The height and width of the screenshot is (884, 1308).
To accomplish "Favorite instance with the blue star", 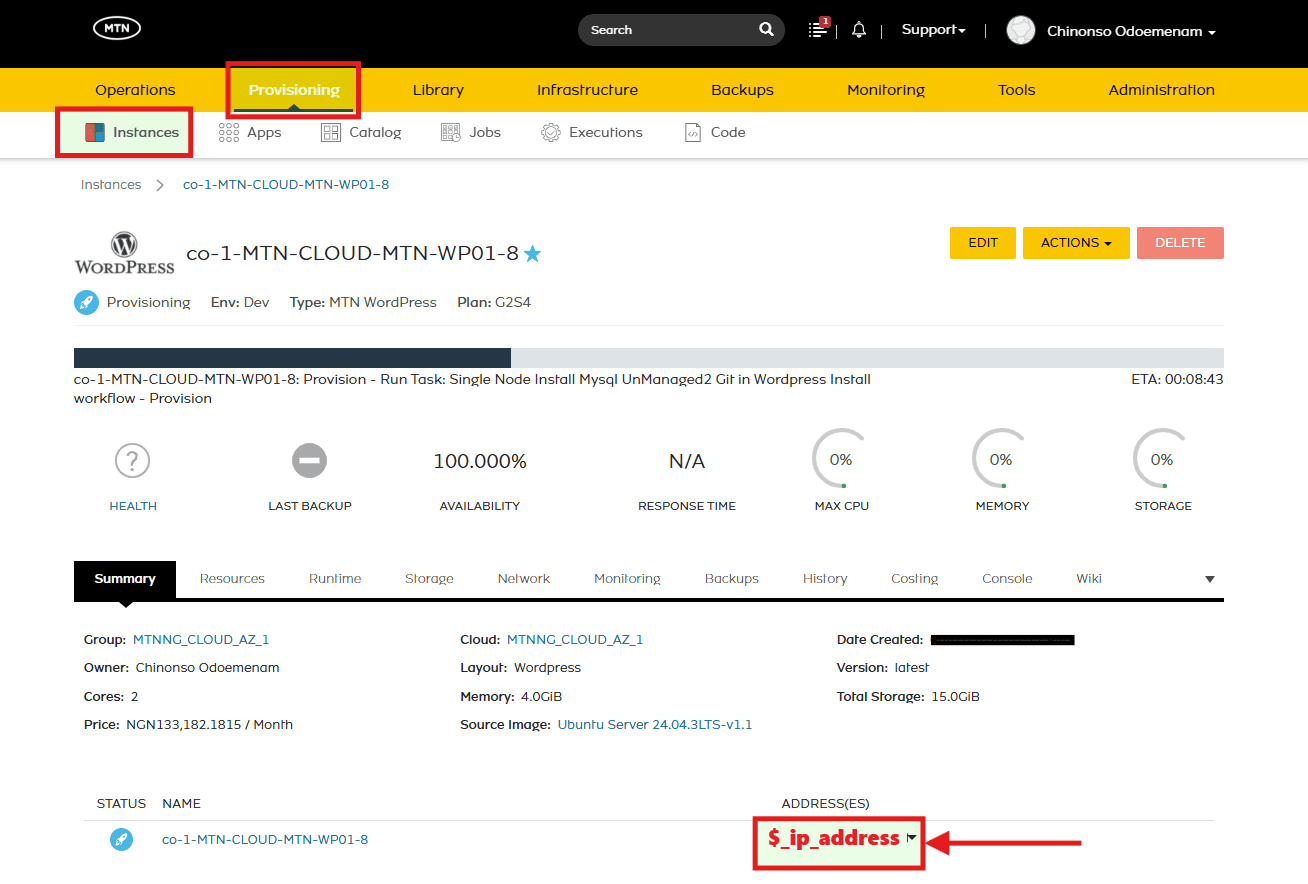I will click(533, 254).
